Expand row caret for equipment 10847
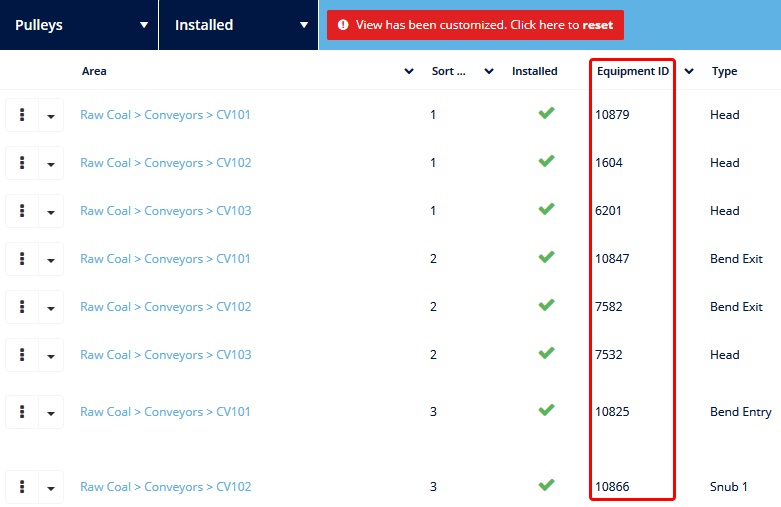The height and width of the screenshot is (507, 781). [51, 259]
